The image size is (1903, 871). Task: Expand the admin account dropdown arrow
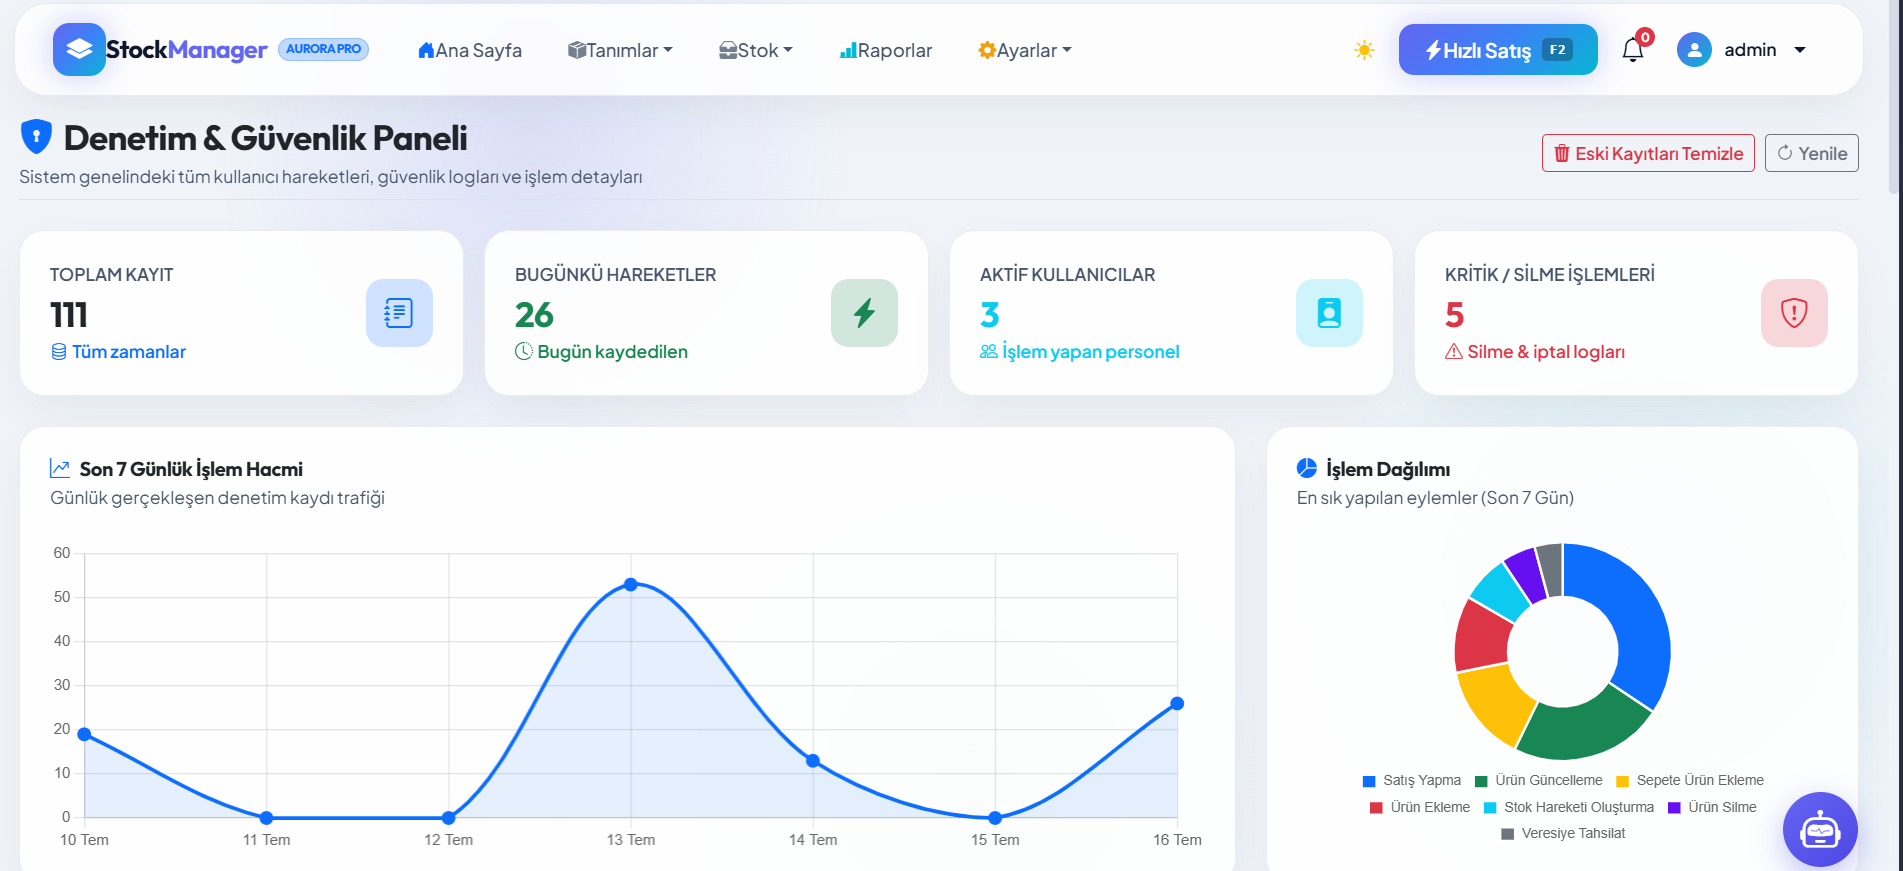click(1800, 50)
